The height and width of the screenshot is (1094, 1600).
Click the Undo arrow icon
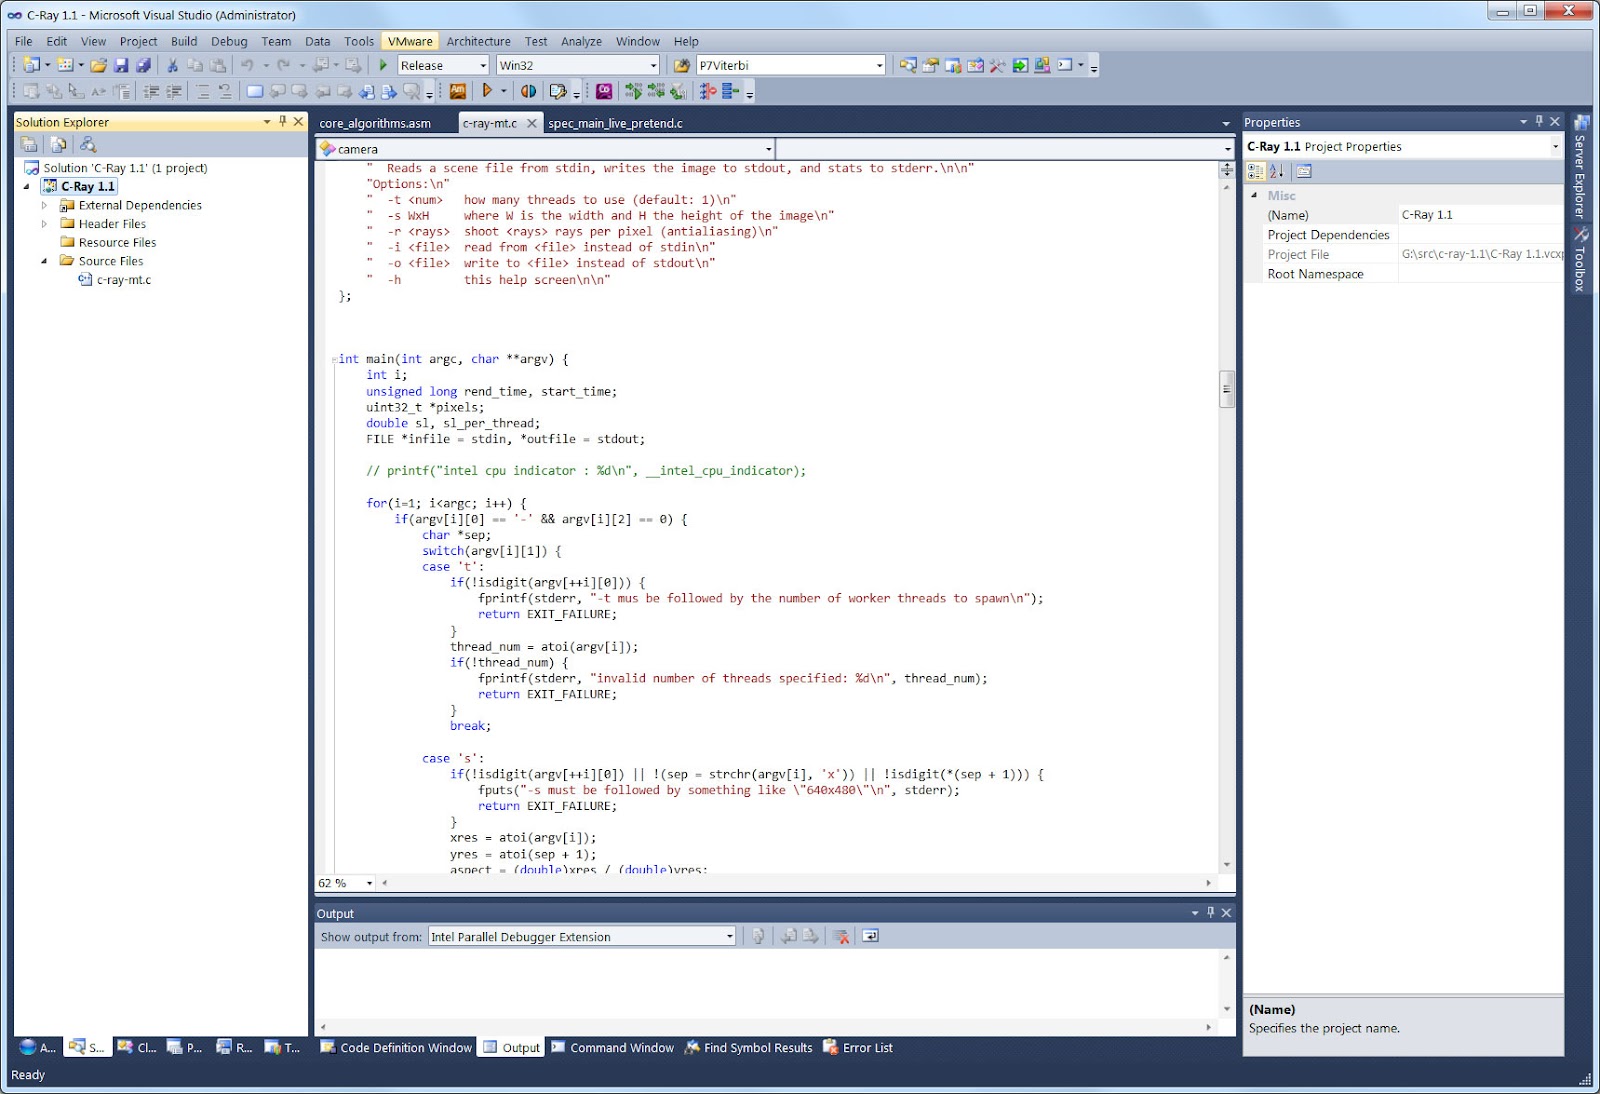(247, 65)
